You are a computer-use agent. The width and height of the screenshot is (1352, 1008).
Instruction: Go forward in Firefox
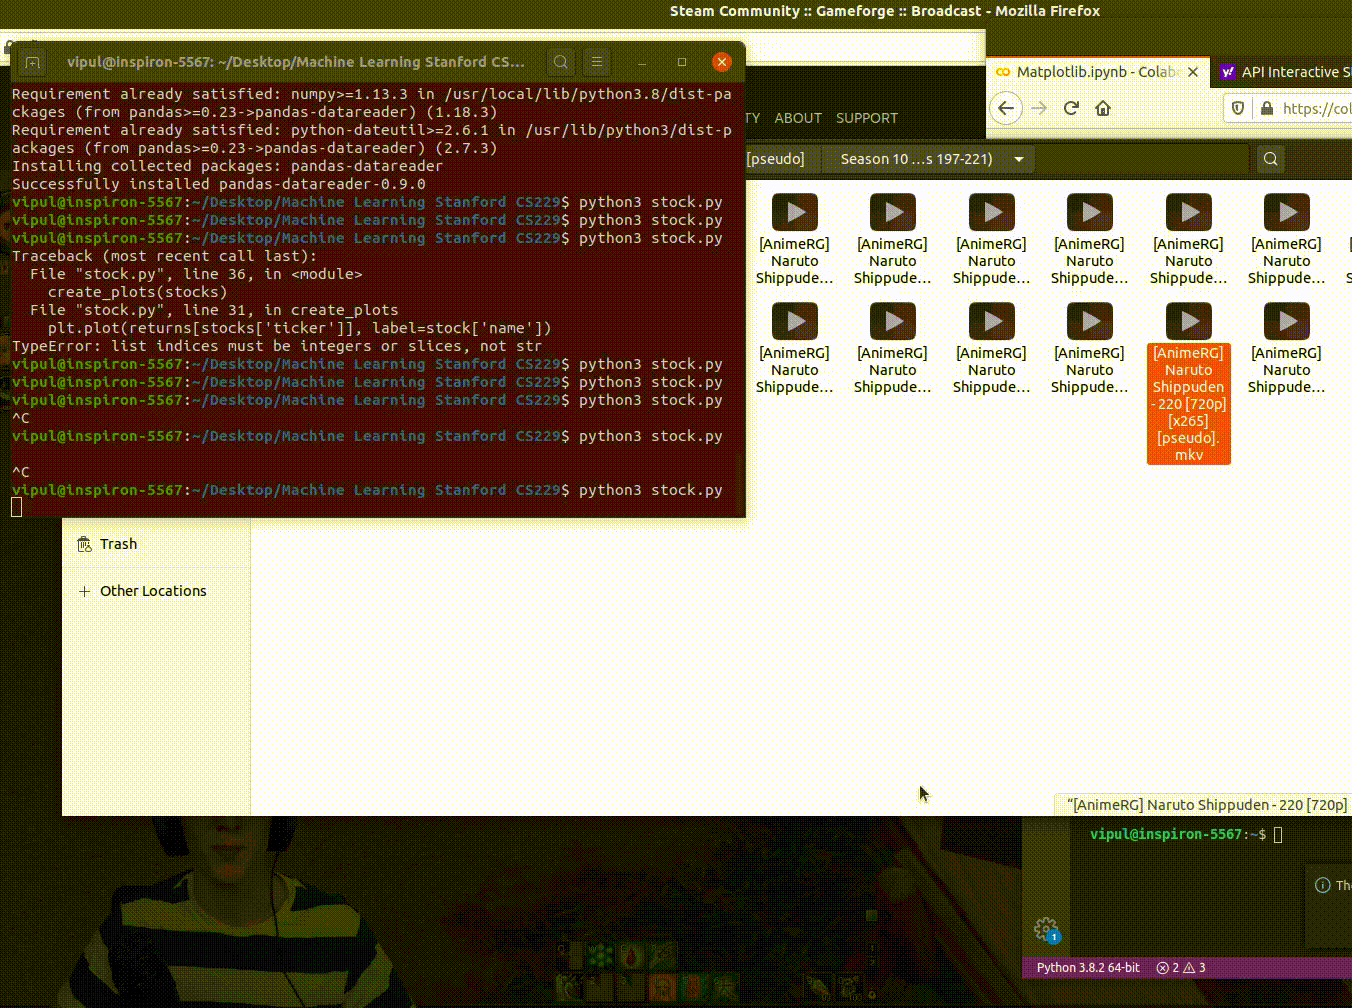coord(1039,108)
